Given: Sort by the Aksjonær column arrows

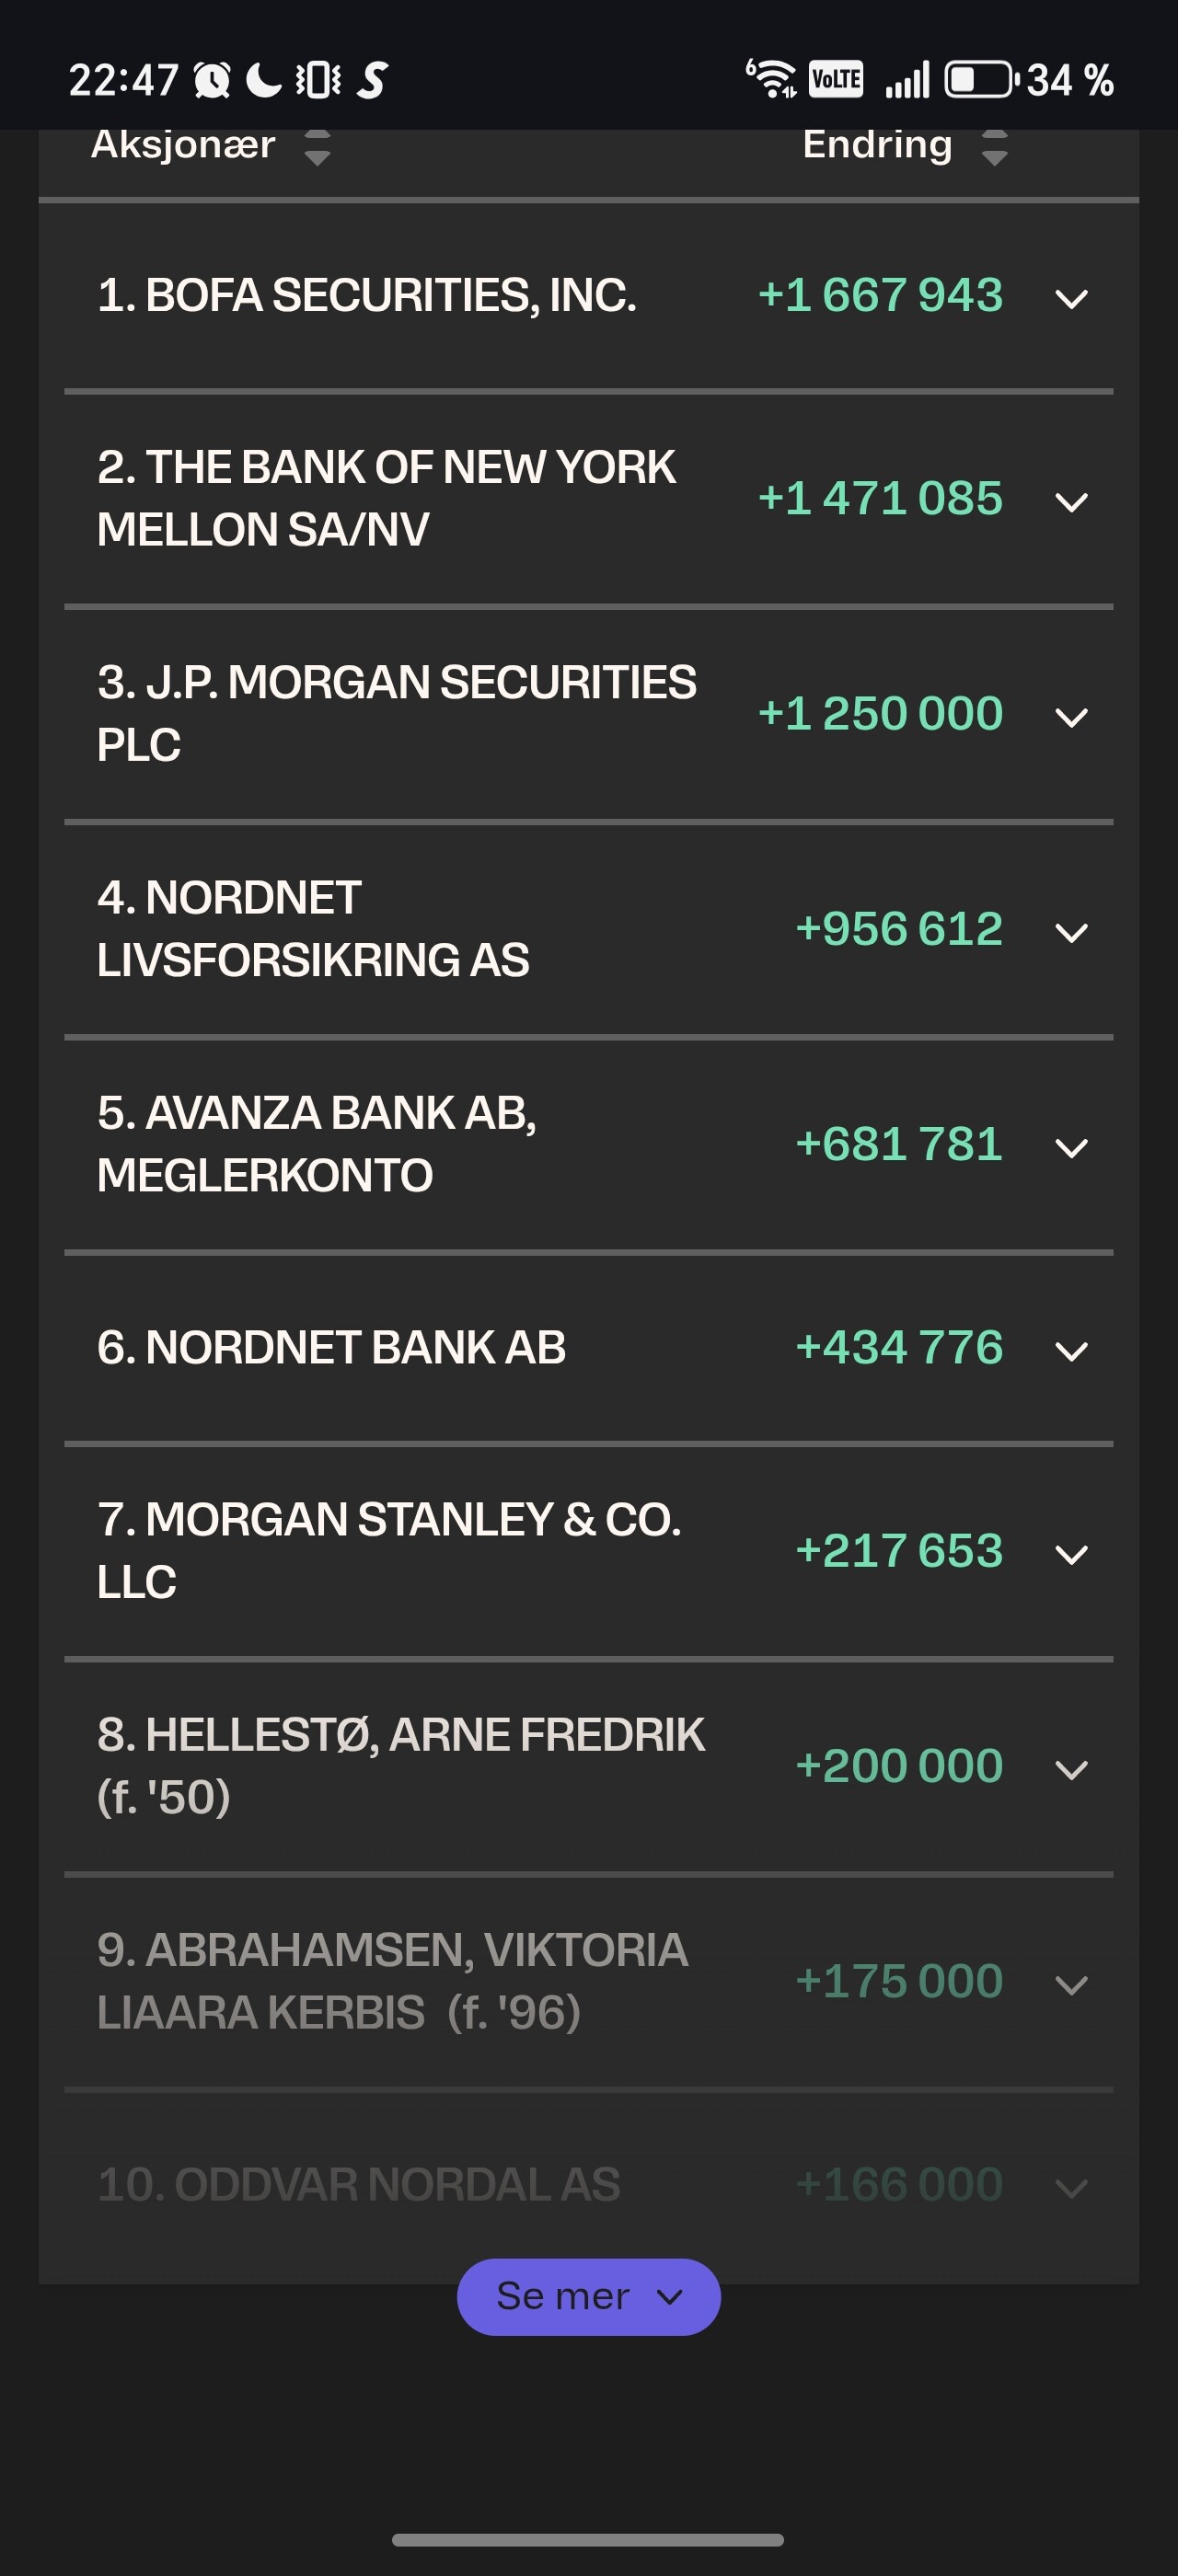Looking at the screenshot, I should pyautogui.click(x=317, y=147).
